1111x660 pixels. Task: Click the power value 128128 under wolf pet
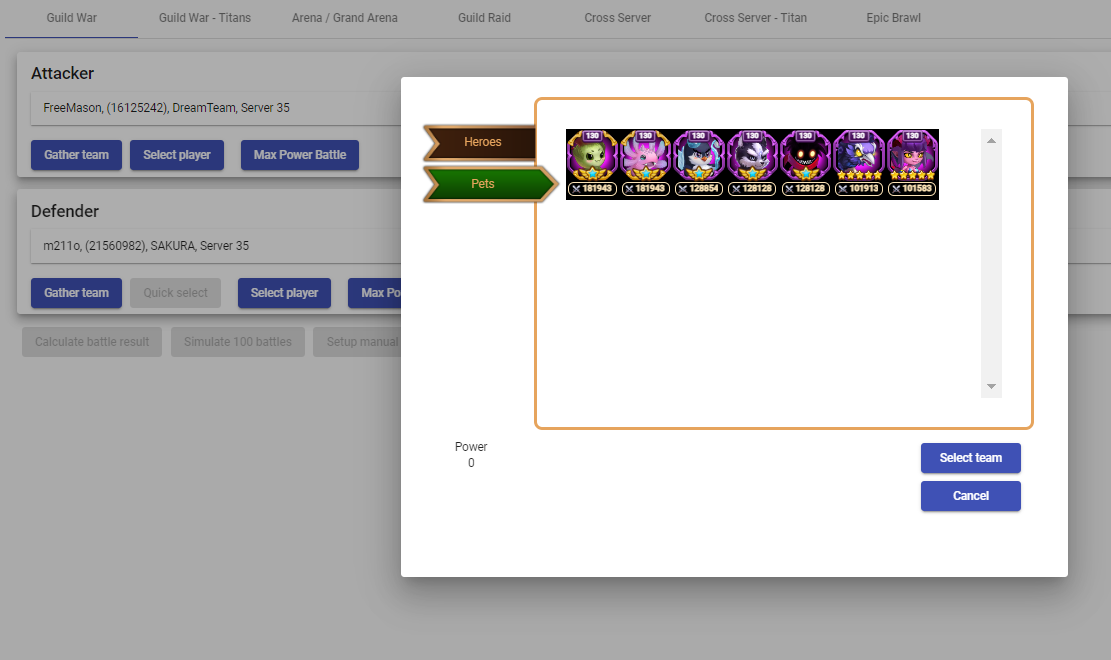tap(752, 189)
